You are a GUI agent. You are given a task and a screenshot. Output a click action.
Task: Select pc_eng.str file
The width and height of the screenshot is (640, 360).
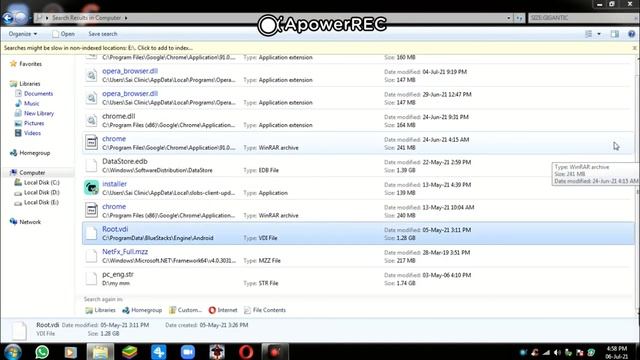tap(358, 279)
